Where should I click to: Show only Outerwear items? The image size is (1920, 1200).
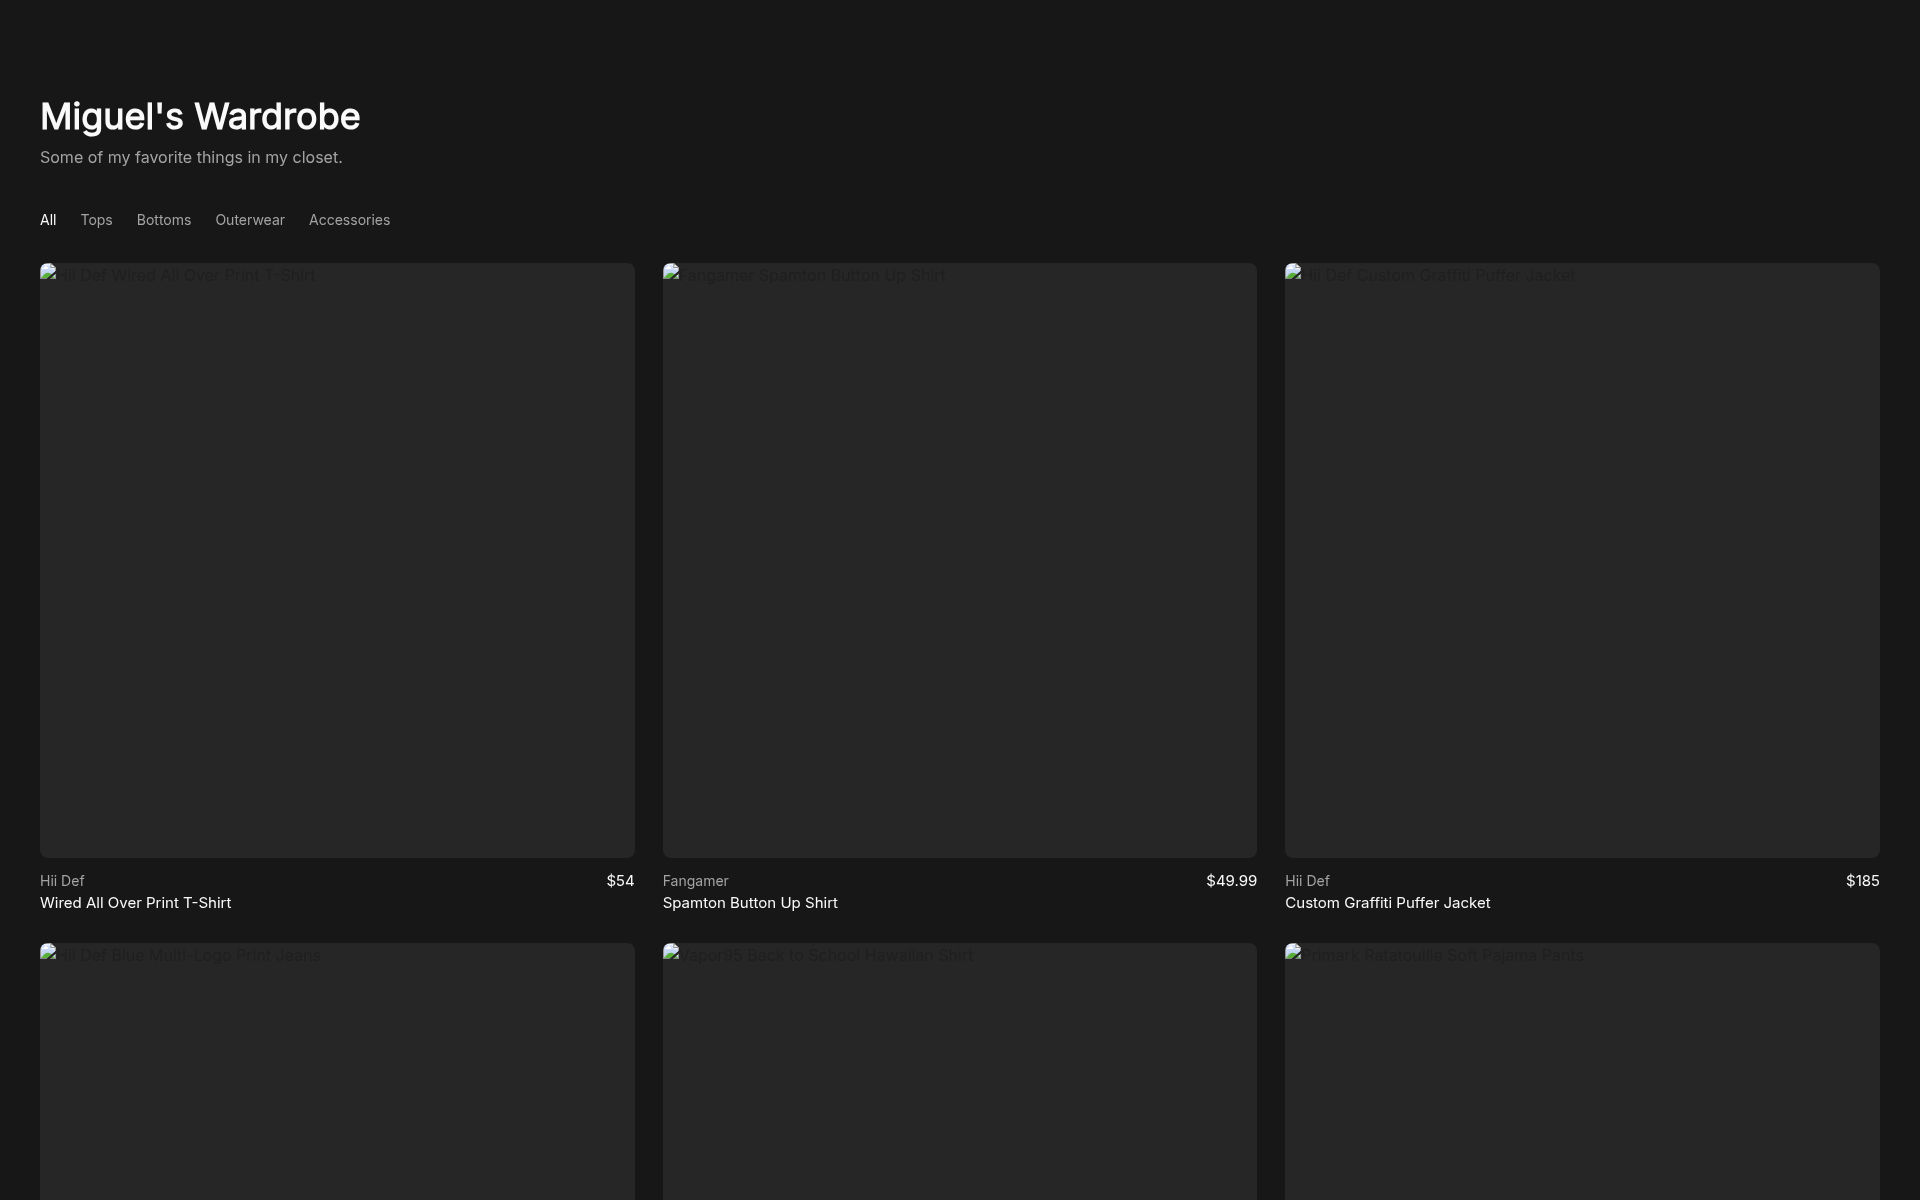pyautogui.click(x=250, y=220)
